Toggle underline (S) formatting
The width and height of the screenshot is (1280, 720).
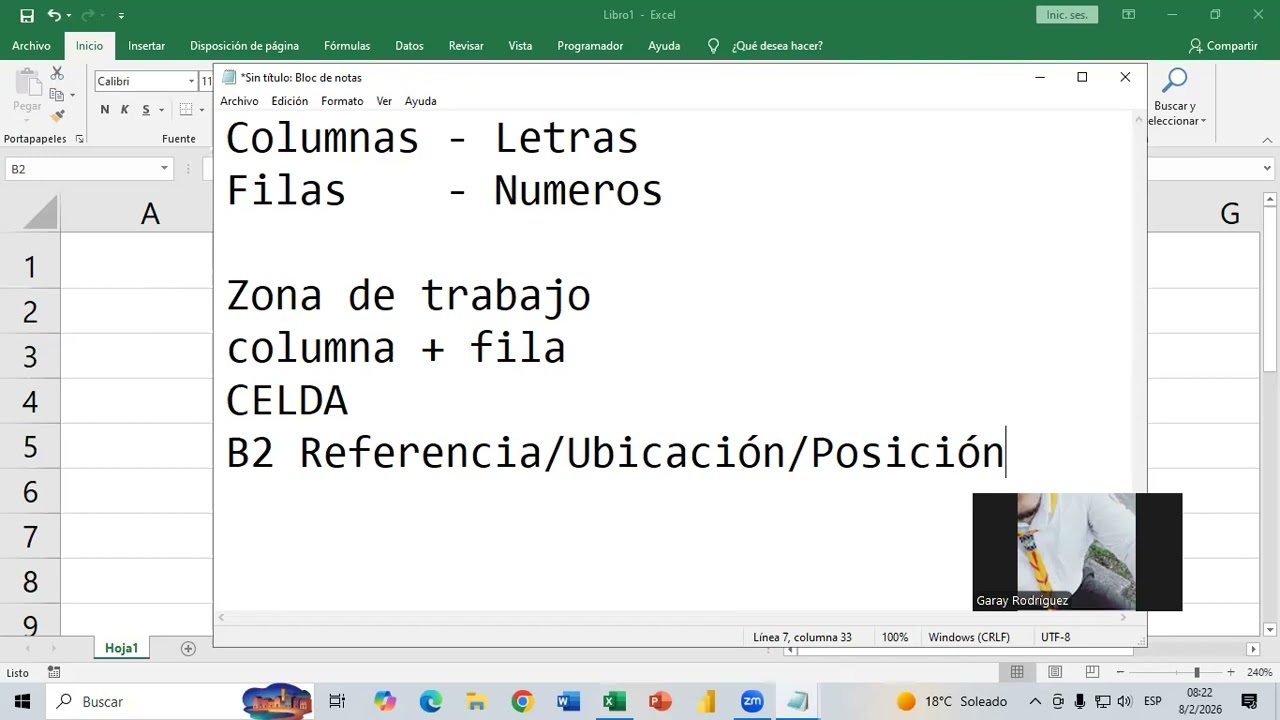(146, 110)
